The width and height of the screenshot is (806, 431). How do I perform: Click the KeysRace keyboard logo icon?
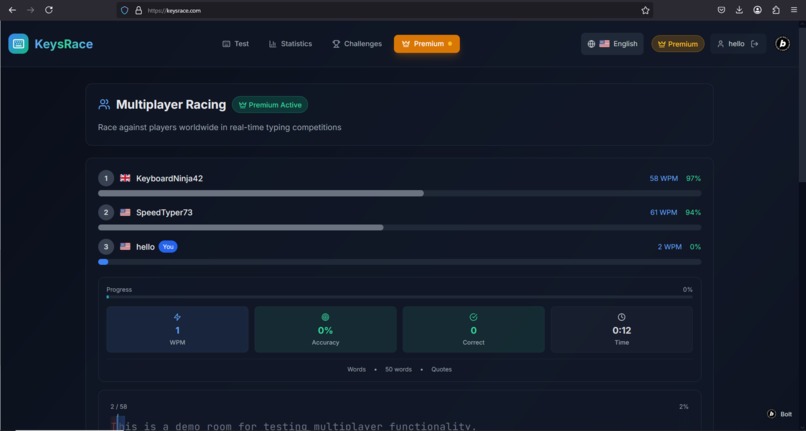(19, 44)
